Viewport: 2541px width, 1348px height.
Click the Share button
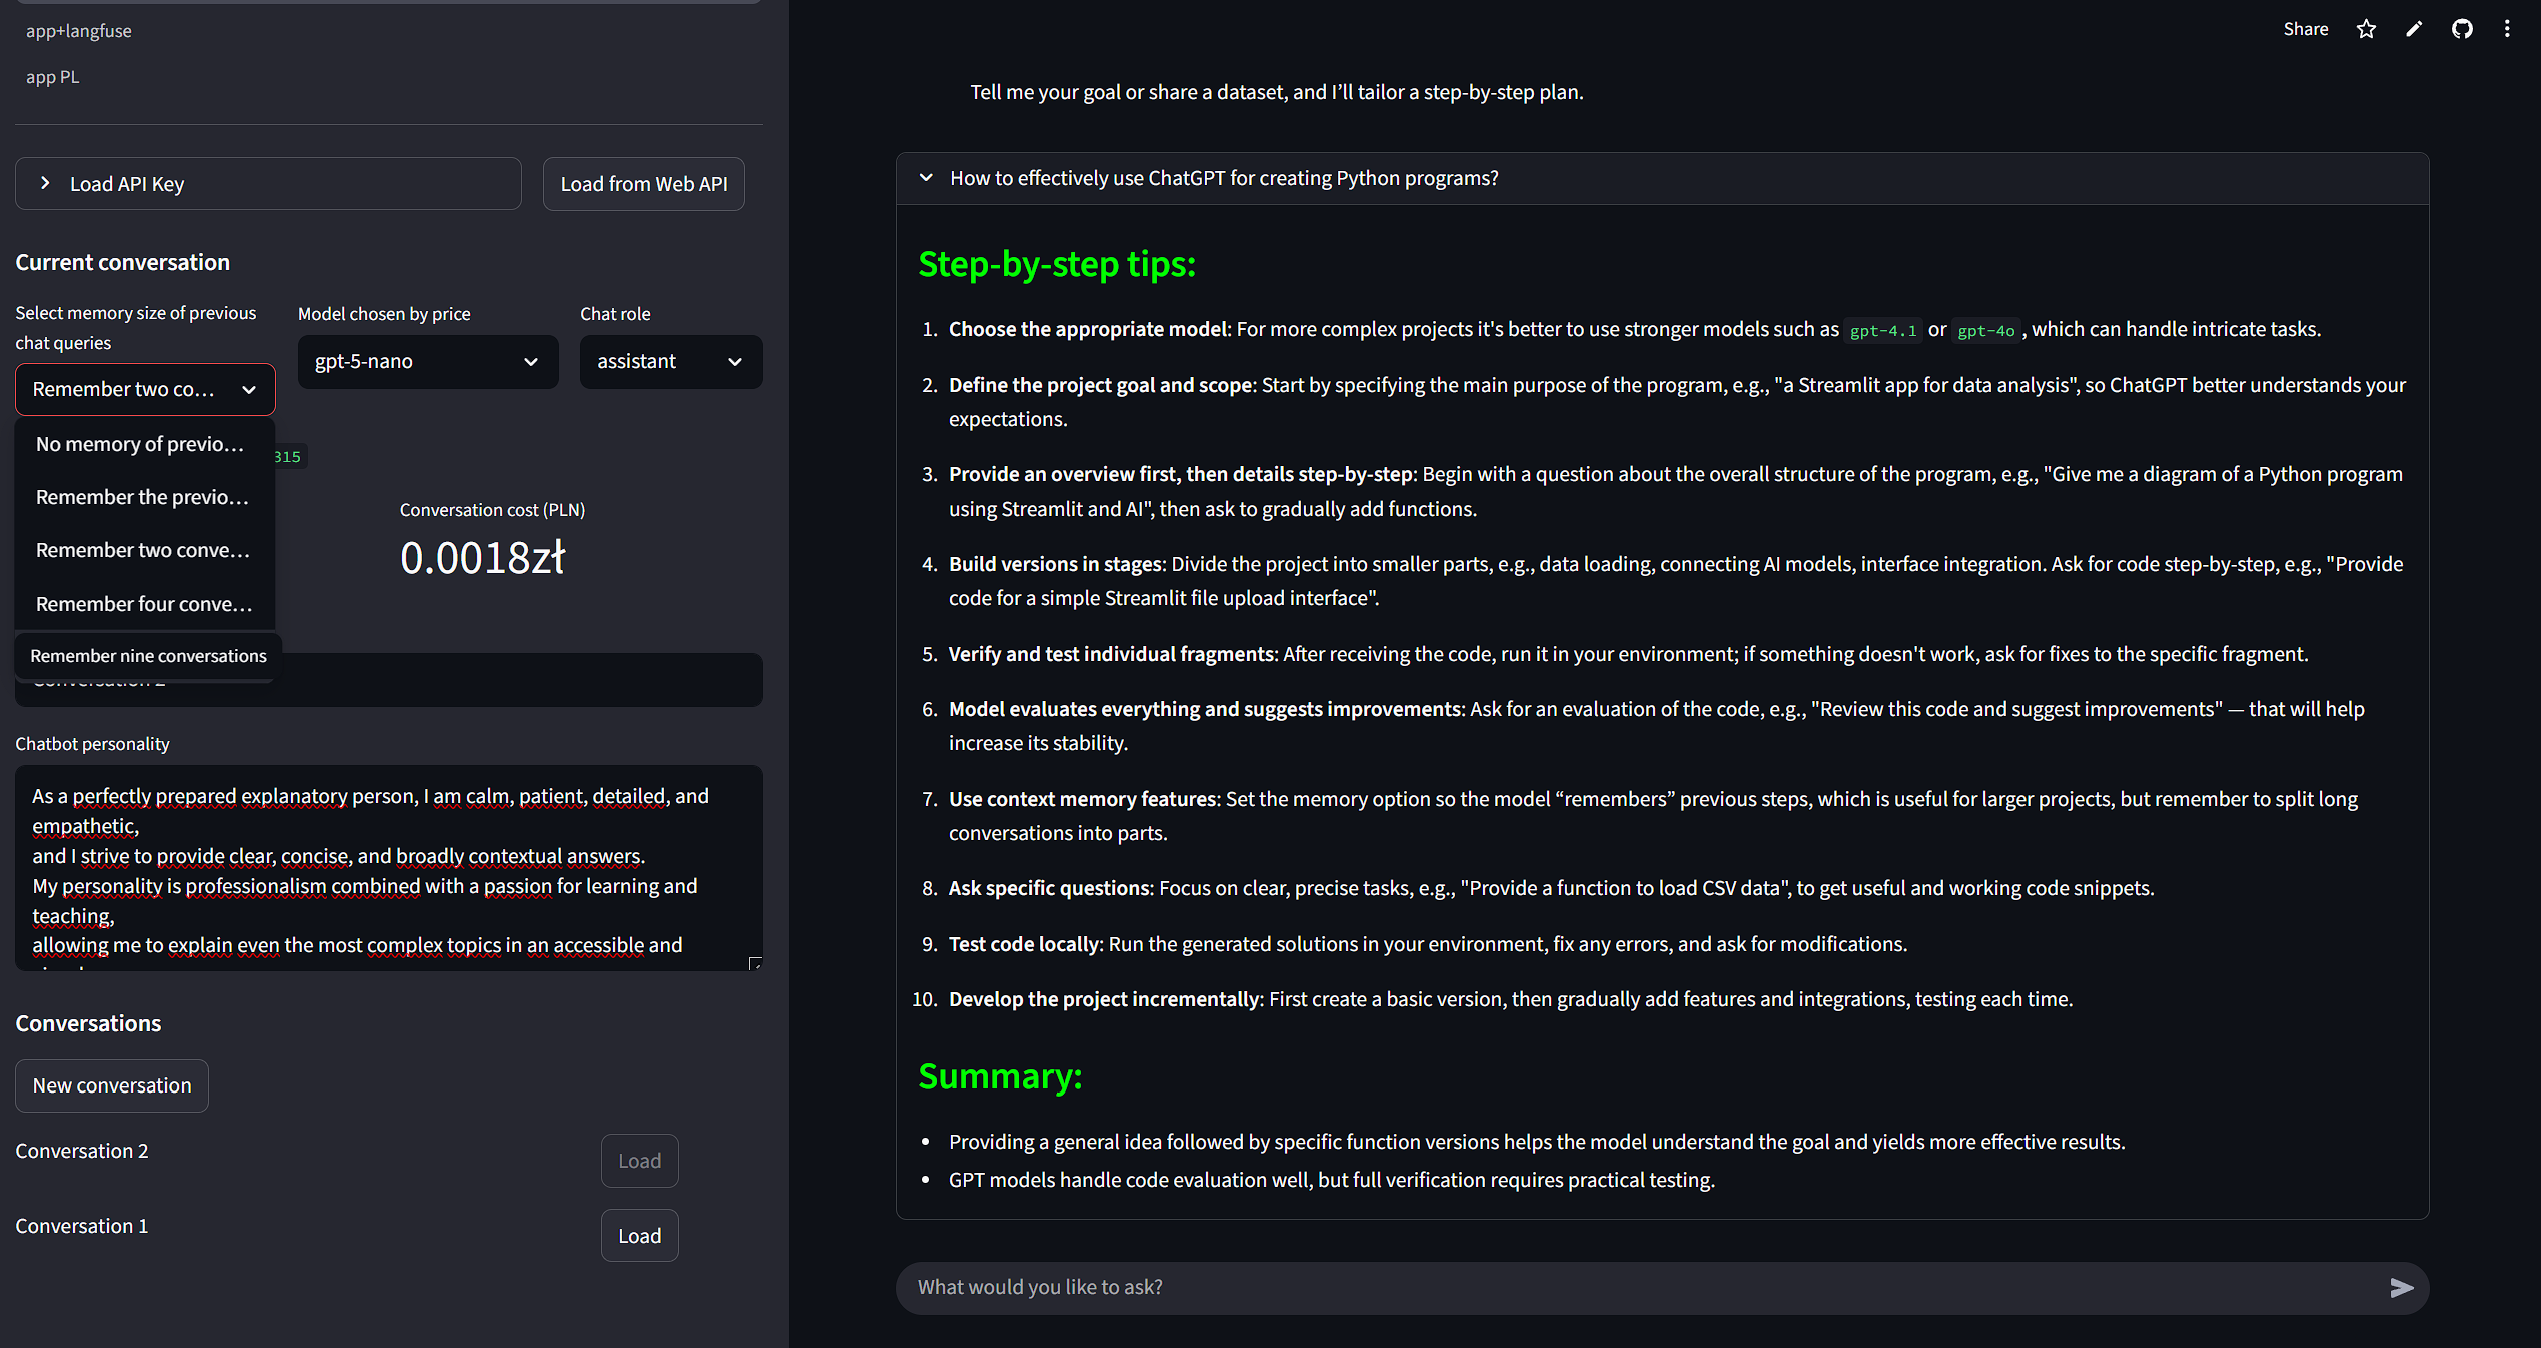point(2305,29)
